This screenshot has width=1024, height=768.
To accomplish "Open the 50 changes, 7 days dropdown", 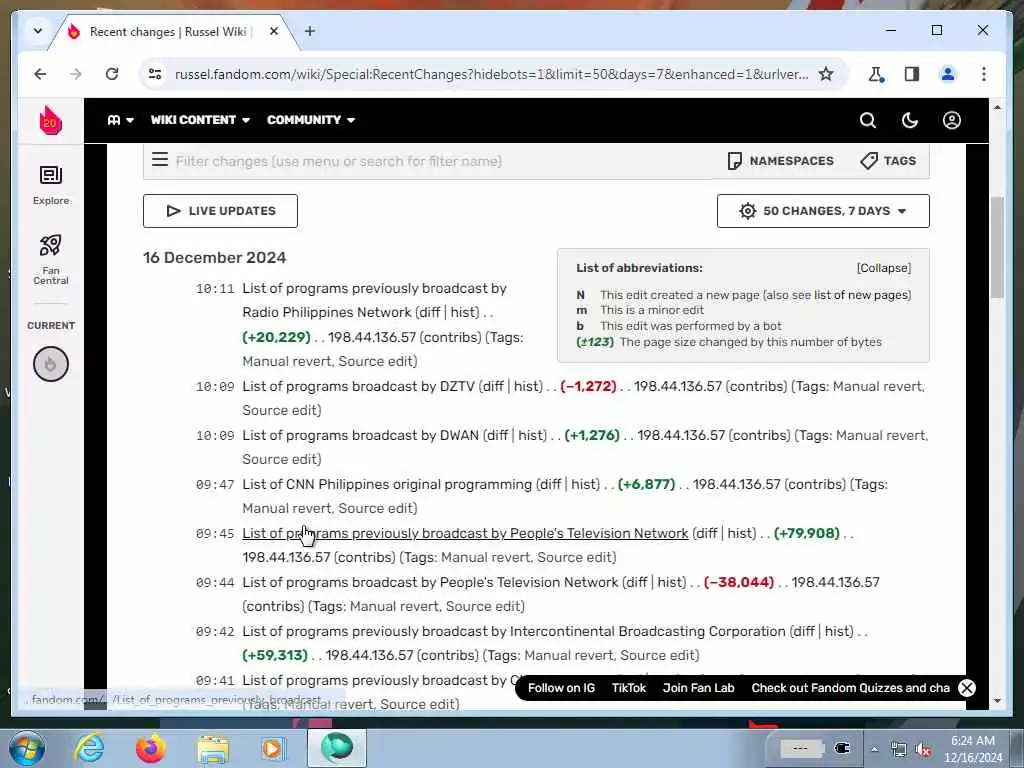I will tap(823, 211).
